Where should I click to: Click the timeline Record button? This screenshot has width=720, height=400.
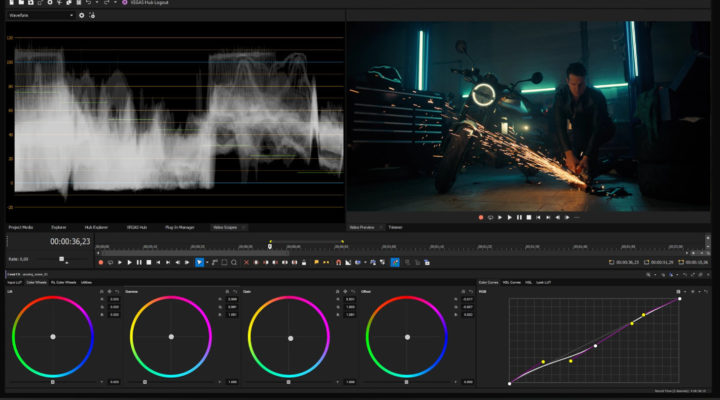click(x=101, y=263)
